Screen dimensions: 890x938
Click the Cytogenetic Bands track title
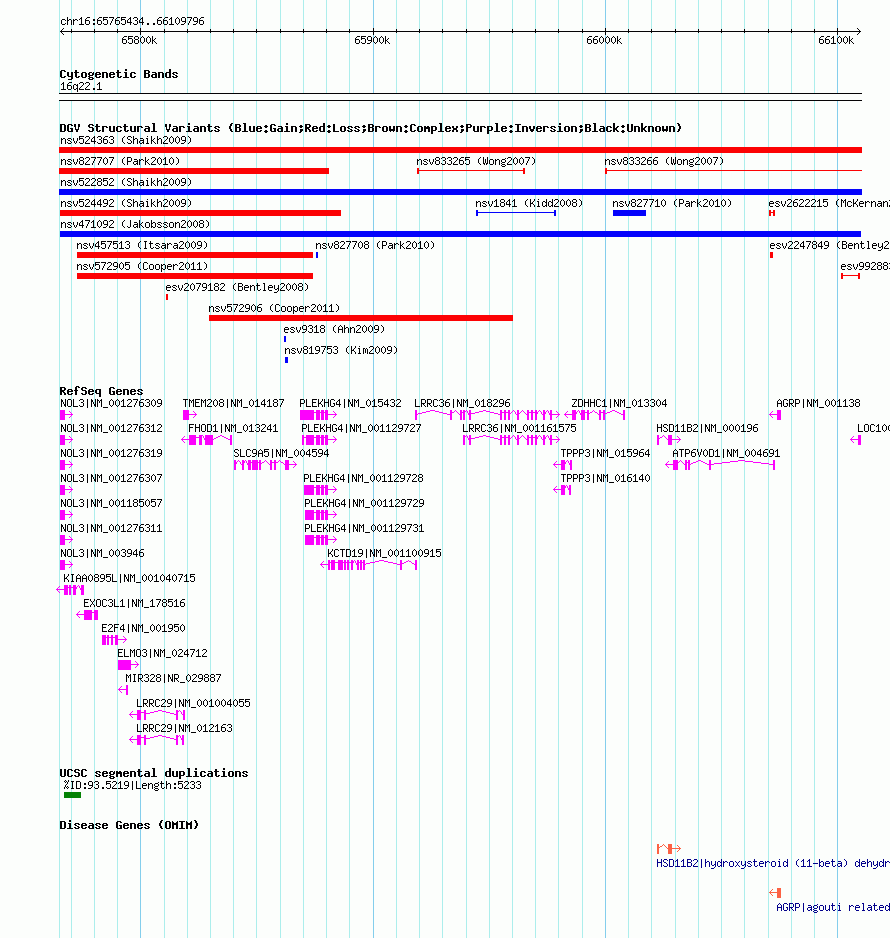pyautogui.click(x=118, y=74)
